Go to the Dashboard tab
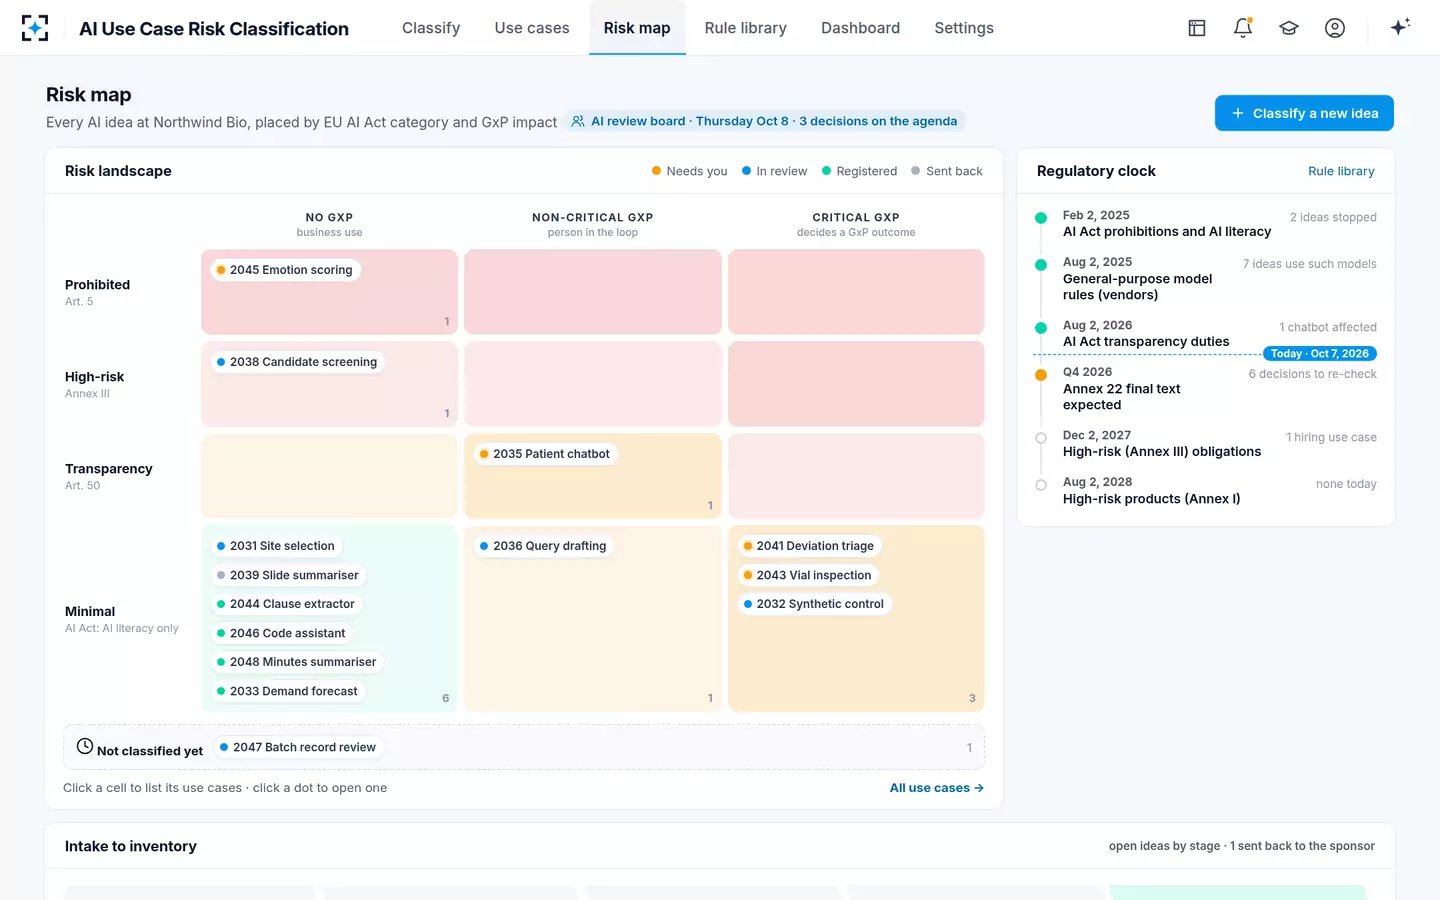Screen dimensions: 1440x900 point(860,28)
